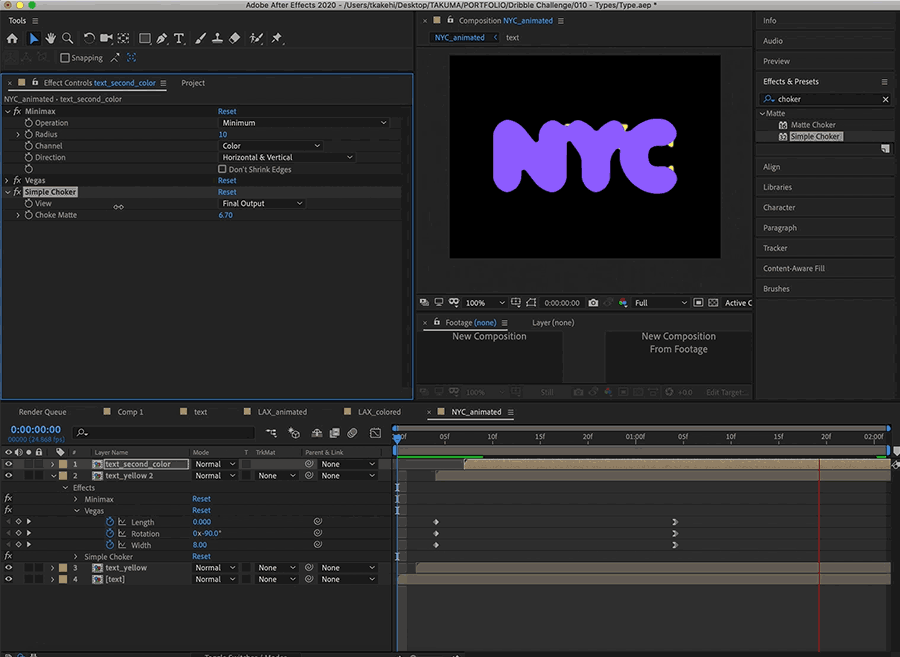900x657 pixels.
Task: Hide the [text] layer 4
Action: tap(8, 579)
